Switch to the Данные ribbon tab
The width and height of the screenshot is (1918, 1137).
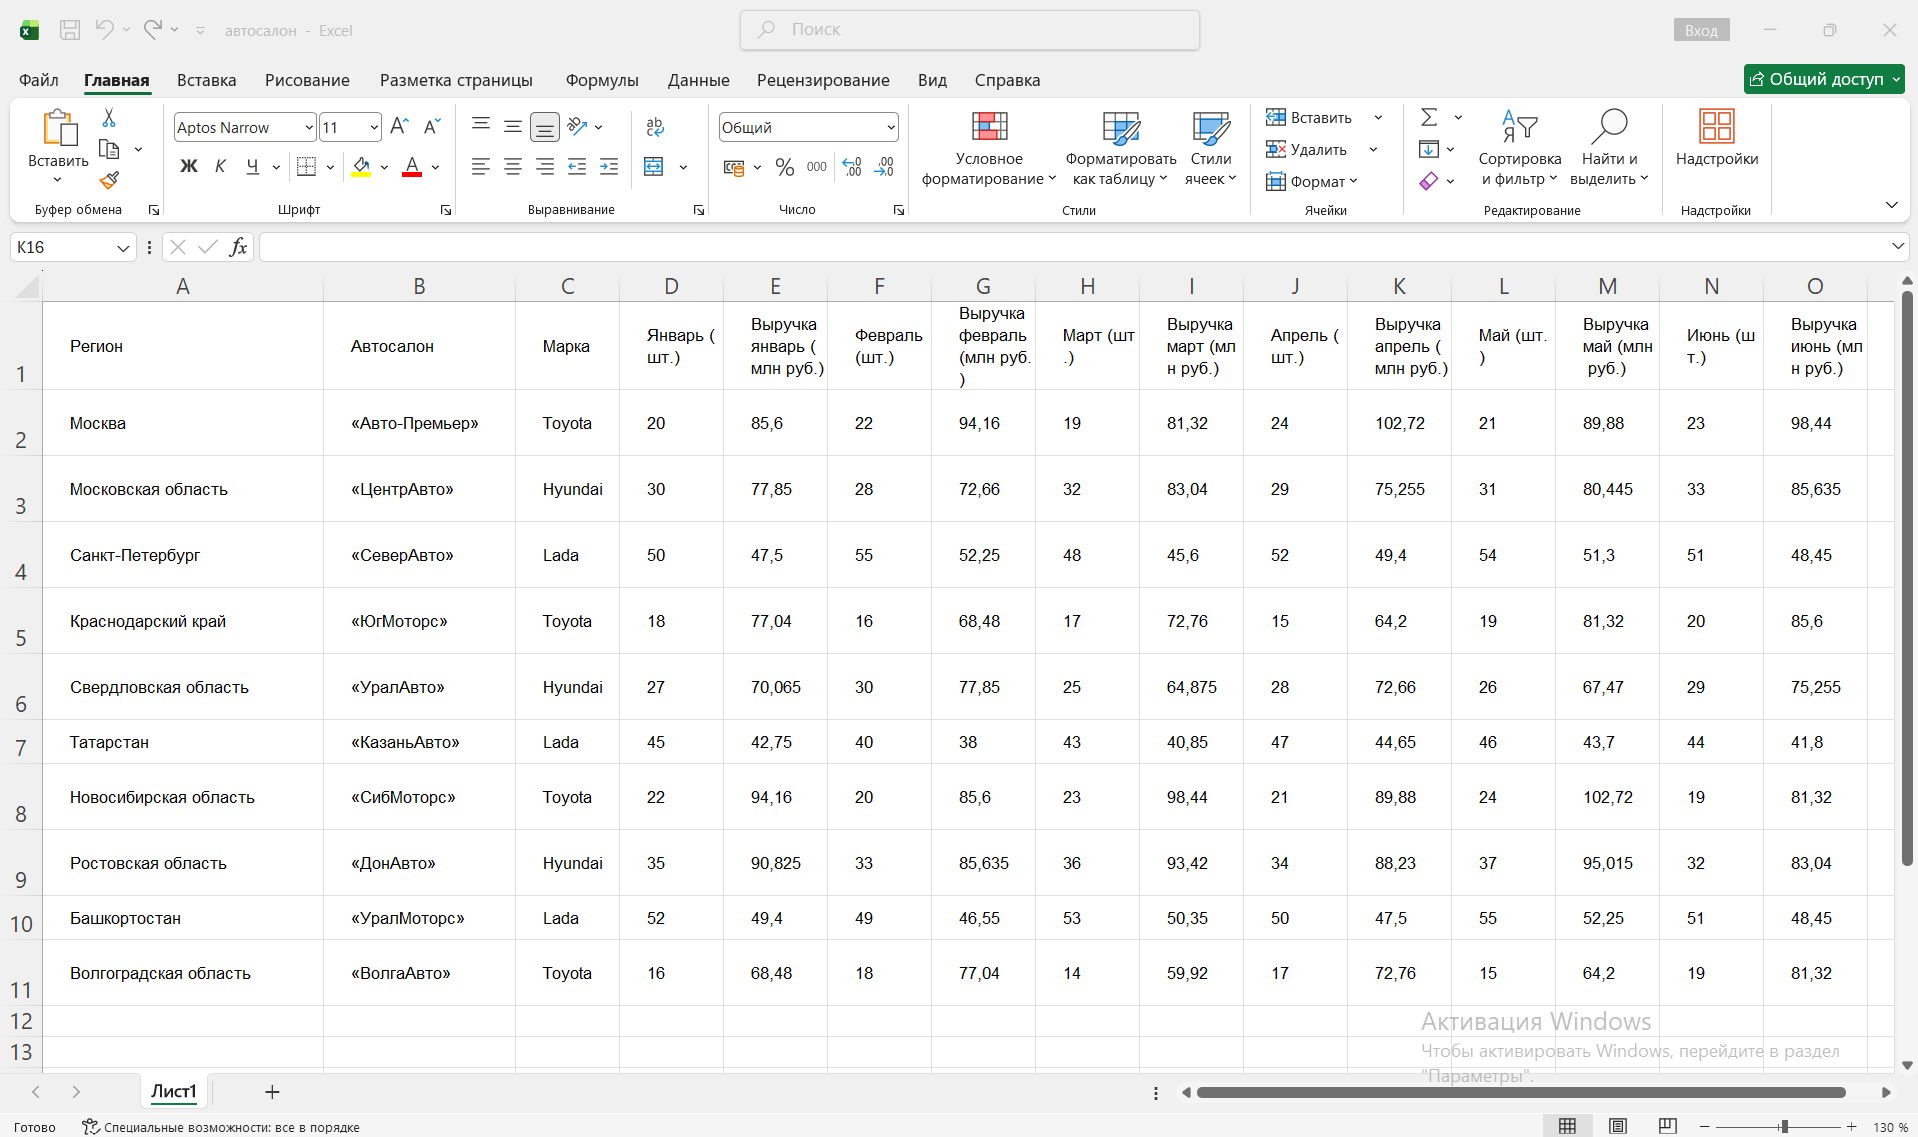[699, 80]
